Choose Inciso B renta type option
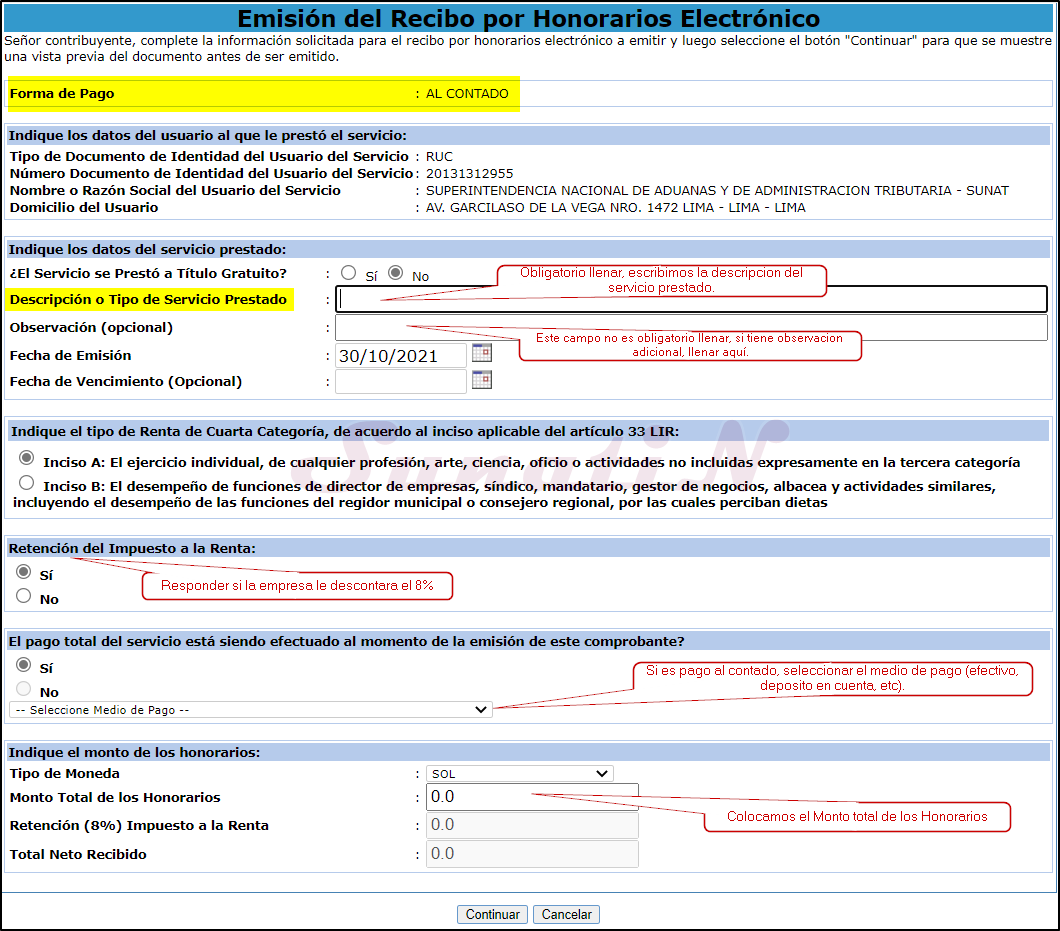This screenshot has height=931, width=1060. point(26,483)
